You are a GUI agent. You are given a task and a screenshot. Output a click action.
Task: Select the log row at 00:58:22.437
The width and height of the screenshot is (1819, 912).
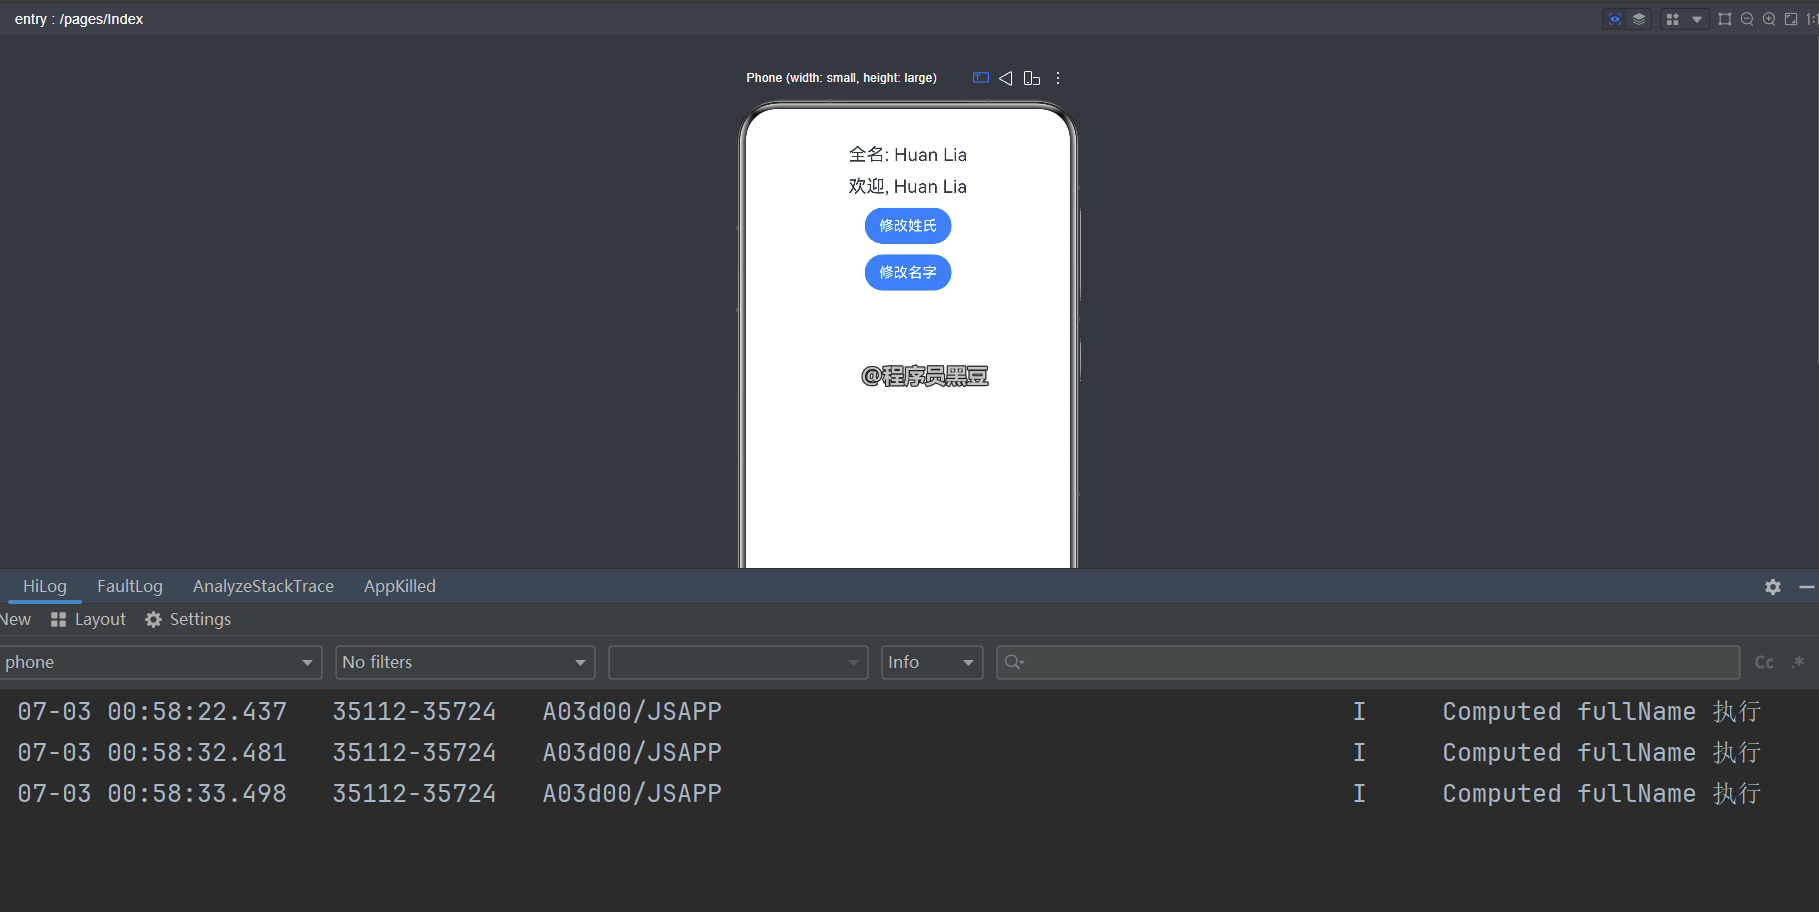[x=909, y=712]
